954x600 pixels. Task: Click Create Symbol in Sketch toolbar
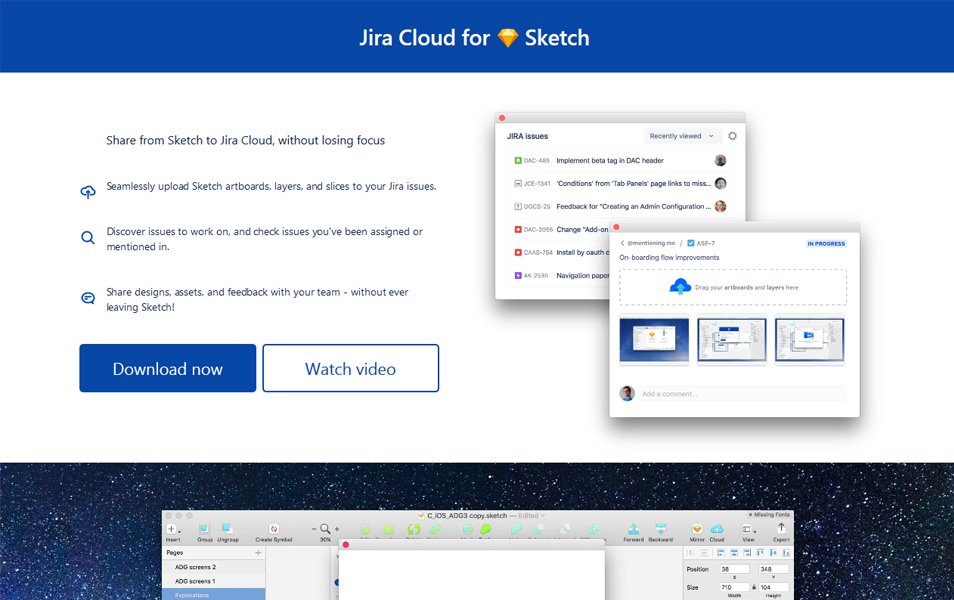[274, 532]
